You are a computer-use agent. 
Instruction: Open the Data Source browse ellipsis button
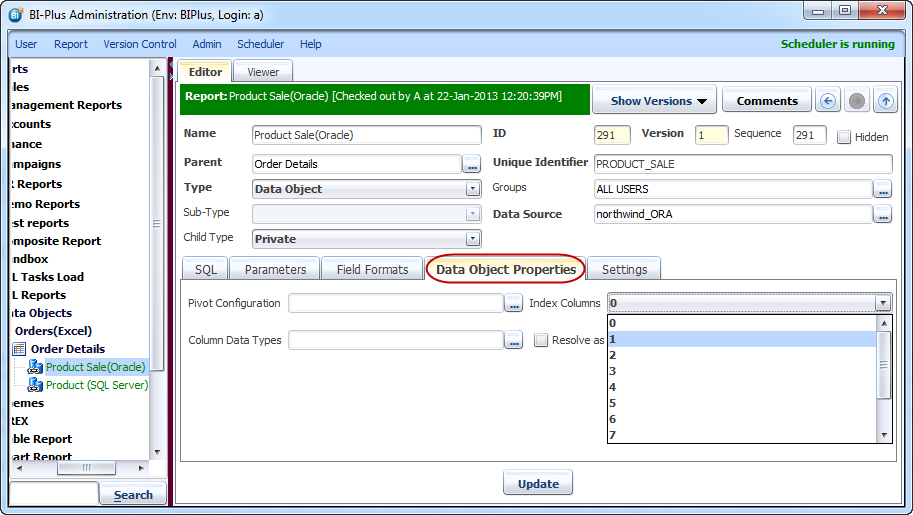[x=882, y=214]
